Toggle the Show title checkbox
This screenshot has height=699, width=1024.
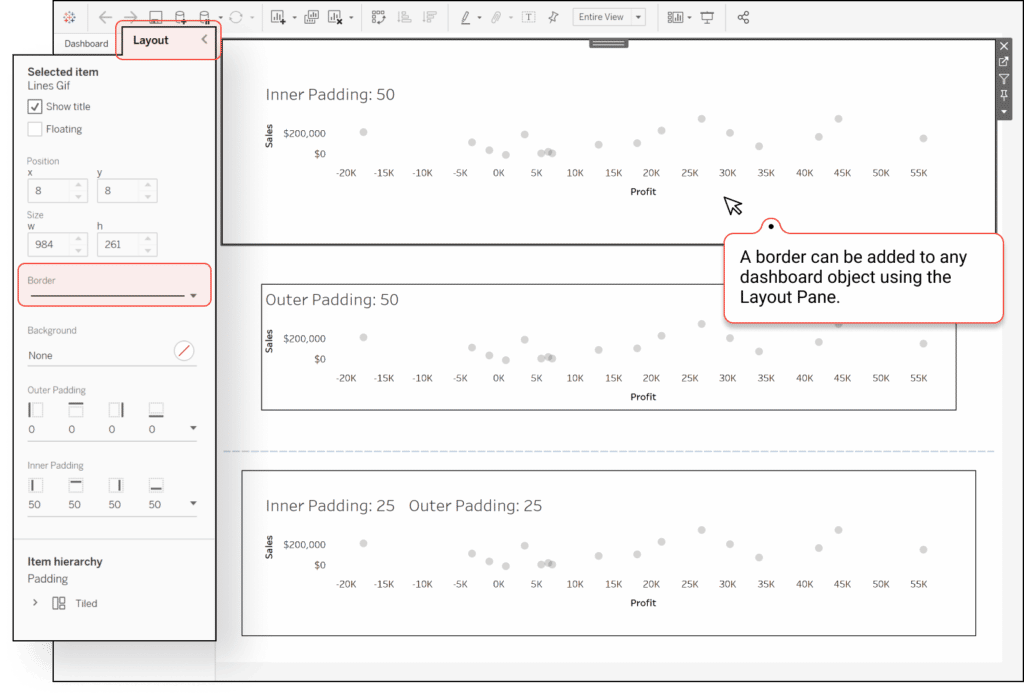[35, 106]
